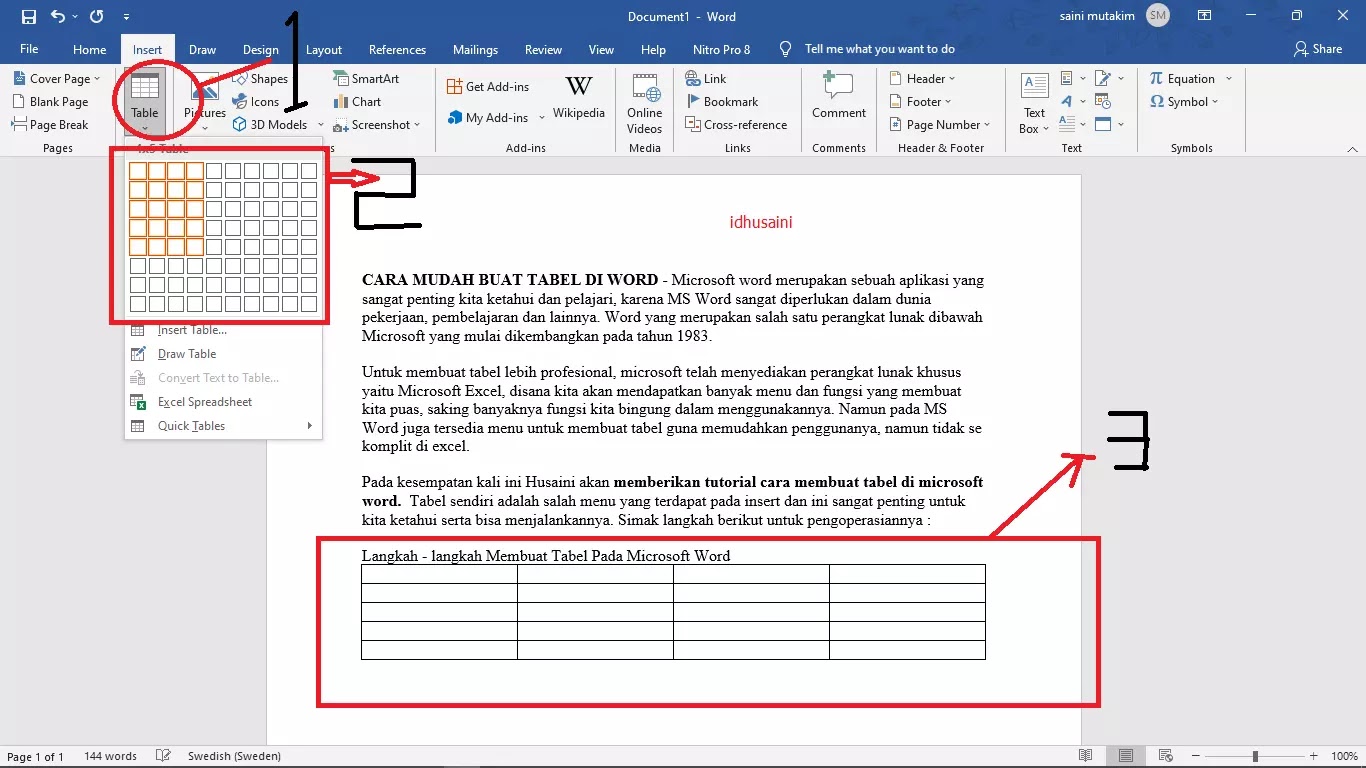Open the Wikipedia add-in

click(x=579, y=98)
